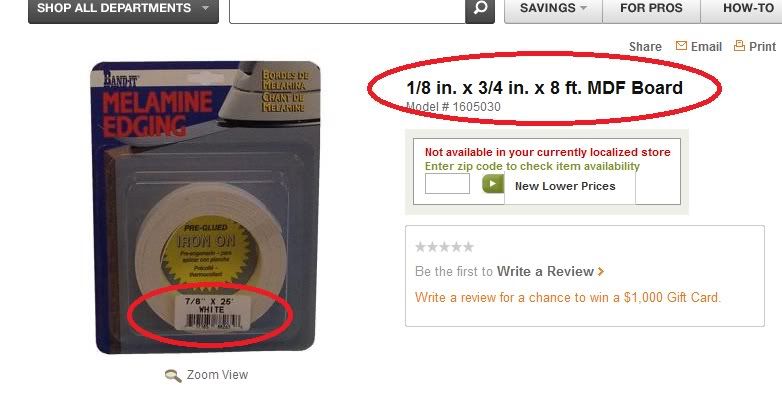
Task: Open the For Pros menu
Action: pos(651,9)
